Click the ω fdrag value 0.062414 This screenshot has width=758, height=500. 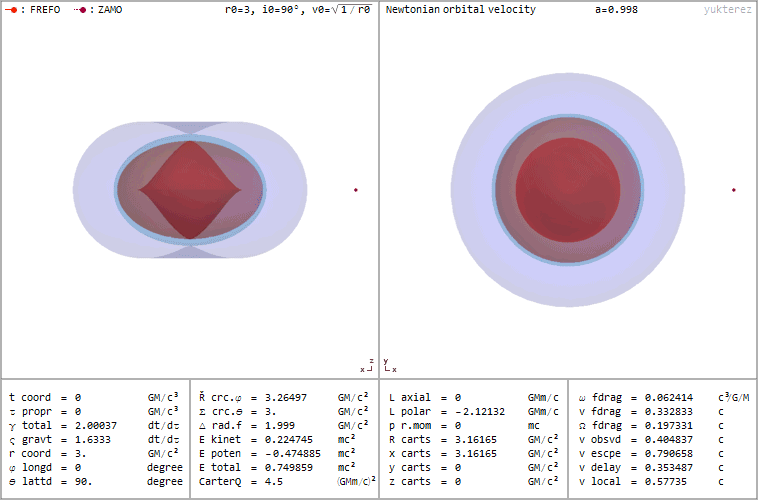(x=669, y=397)
